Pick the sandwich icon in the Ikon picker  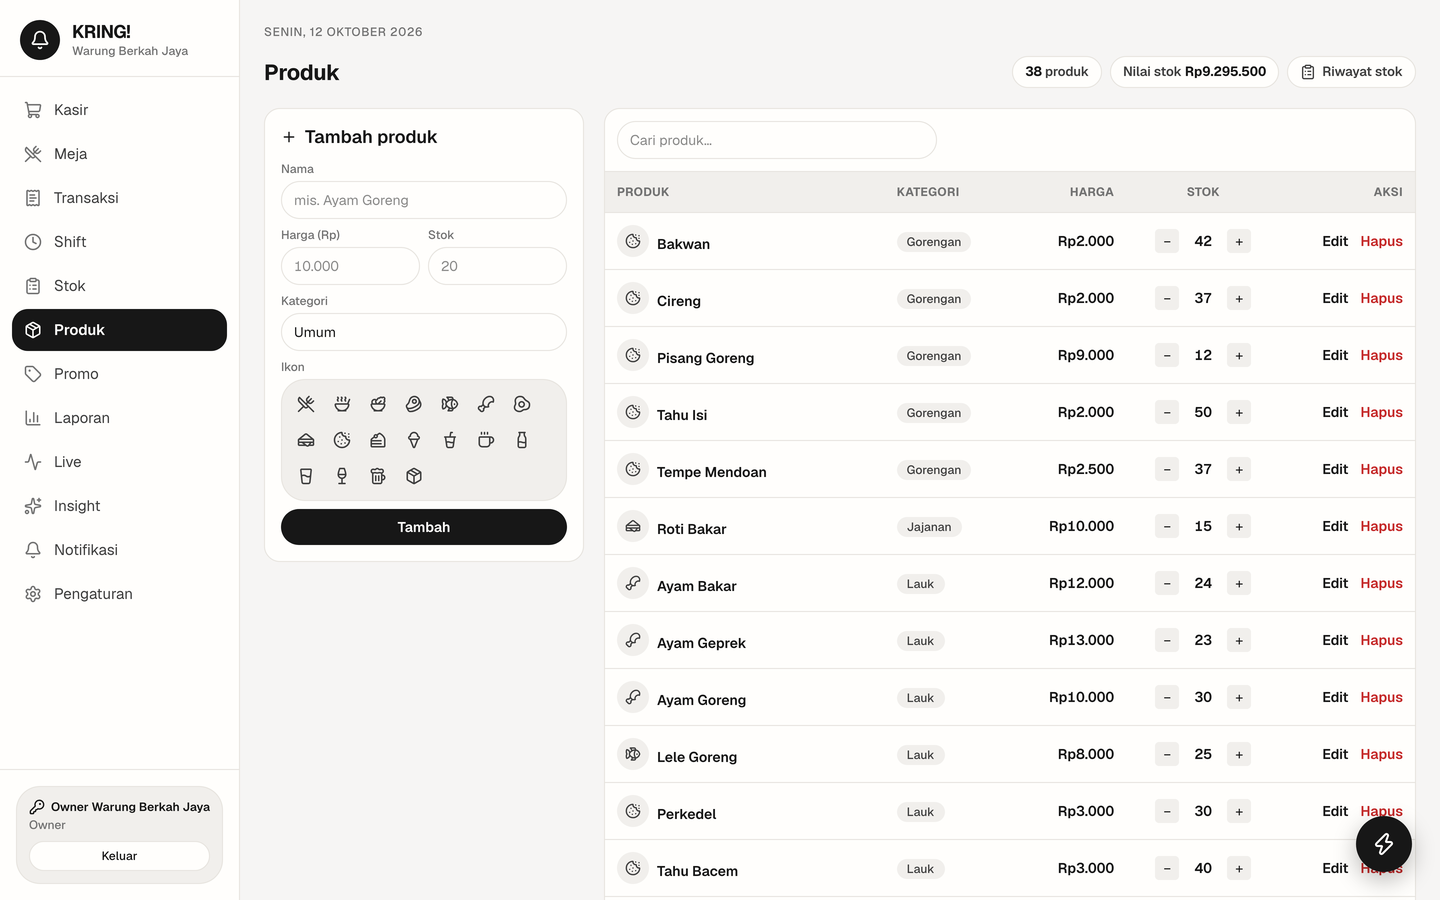click(306, 440)
